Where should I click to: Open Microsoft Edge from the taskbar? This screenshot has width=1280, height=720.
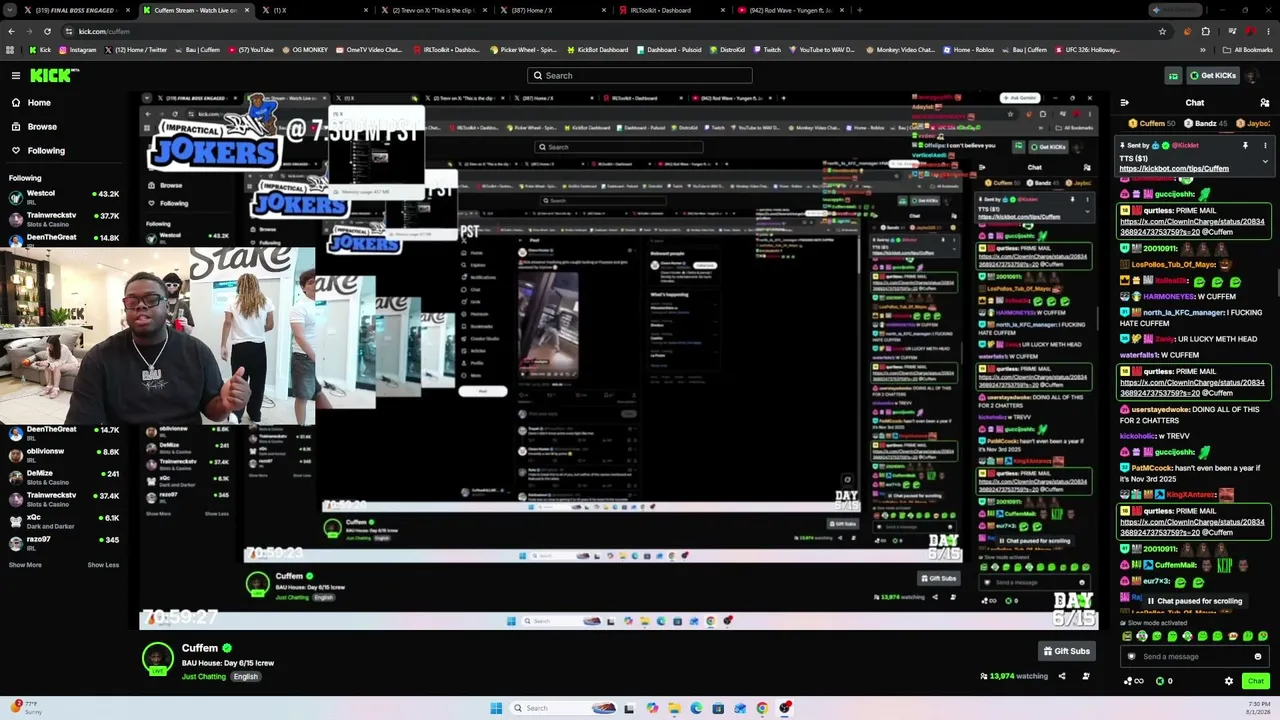point(696,708)
